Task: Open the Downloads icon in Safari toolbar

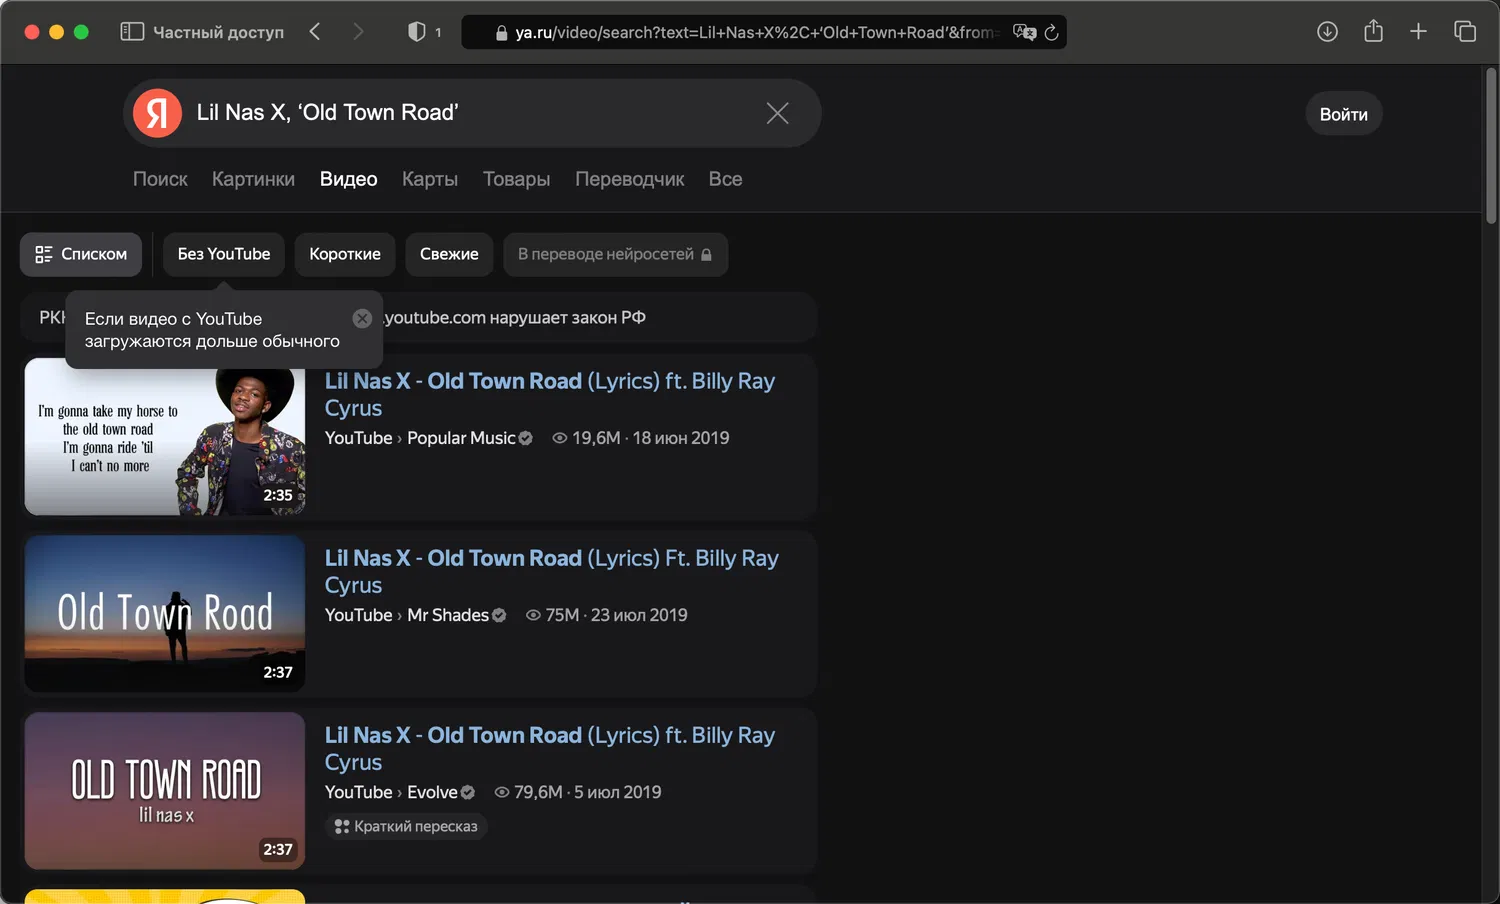Action: pyautogui.click(x=1327, y=32)
